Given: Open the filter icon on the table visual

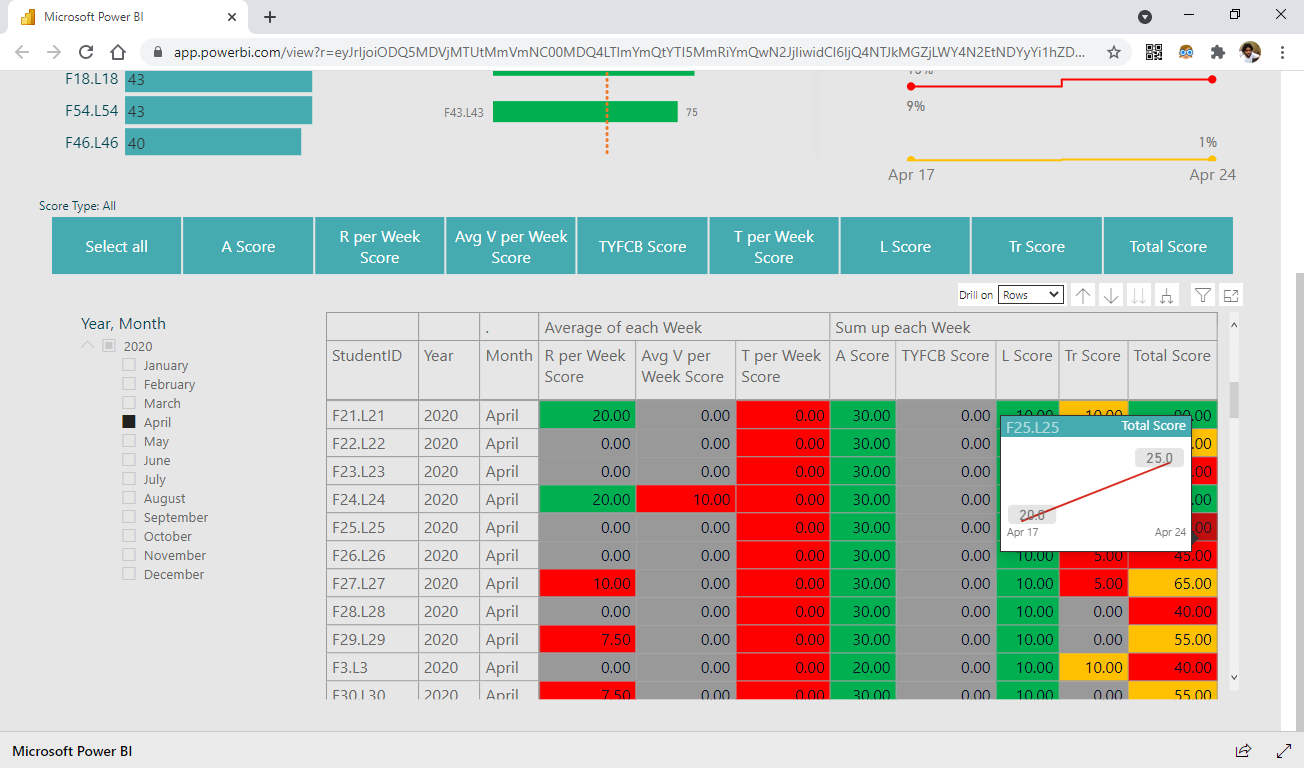Looking at the screenshot, I should tap(1202, 294).
